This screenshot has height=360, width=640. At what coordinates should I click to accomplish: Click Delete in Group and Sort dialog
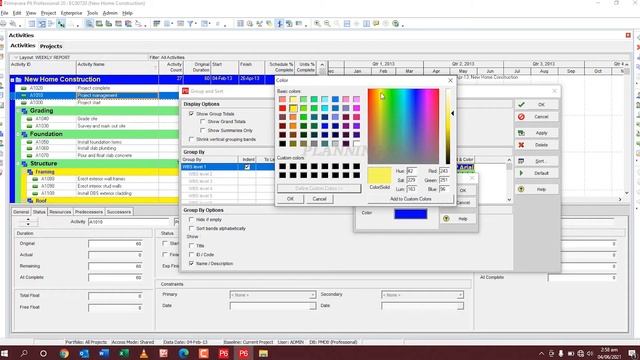(x=537, y=145)
